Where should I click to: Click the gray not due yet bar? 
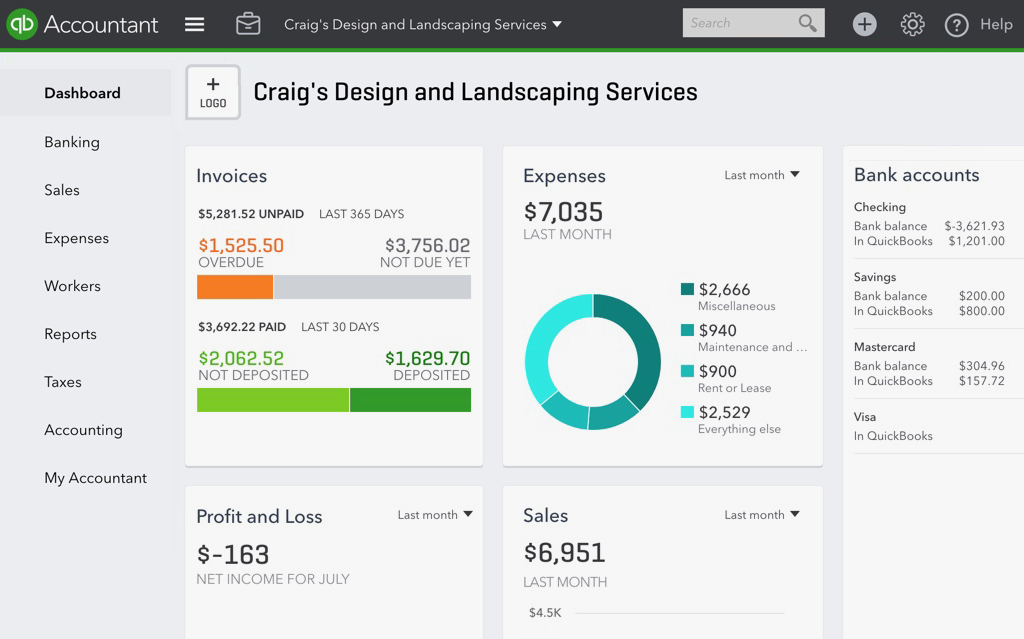[372, 287]
